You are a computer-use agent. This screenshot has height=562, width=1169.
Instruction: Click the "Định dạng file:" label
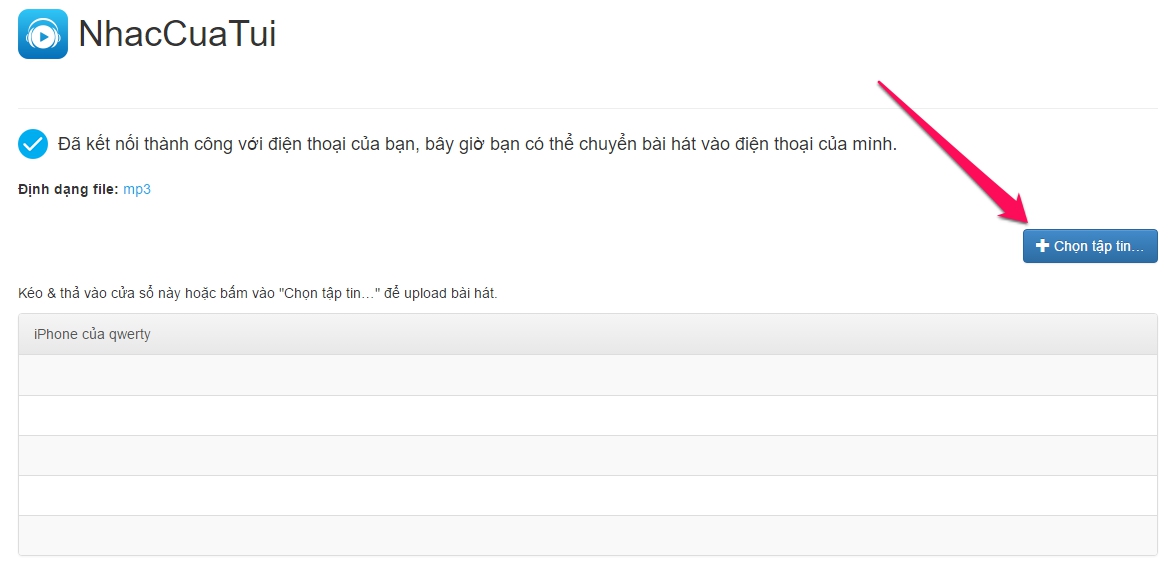[68, 189]
